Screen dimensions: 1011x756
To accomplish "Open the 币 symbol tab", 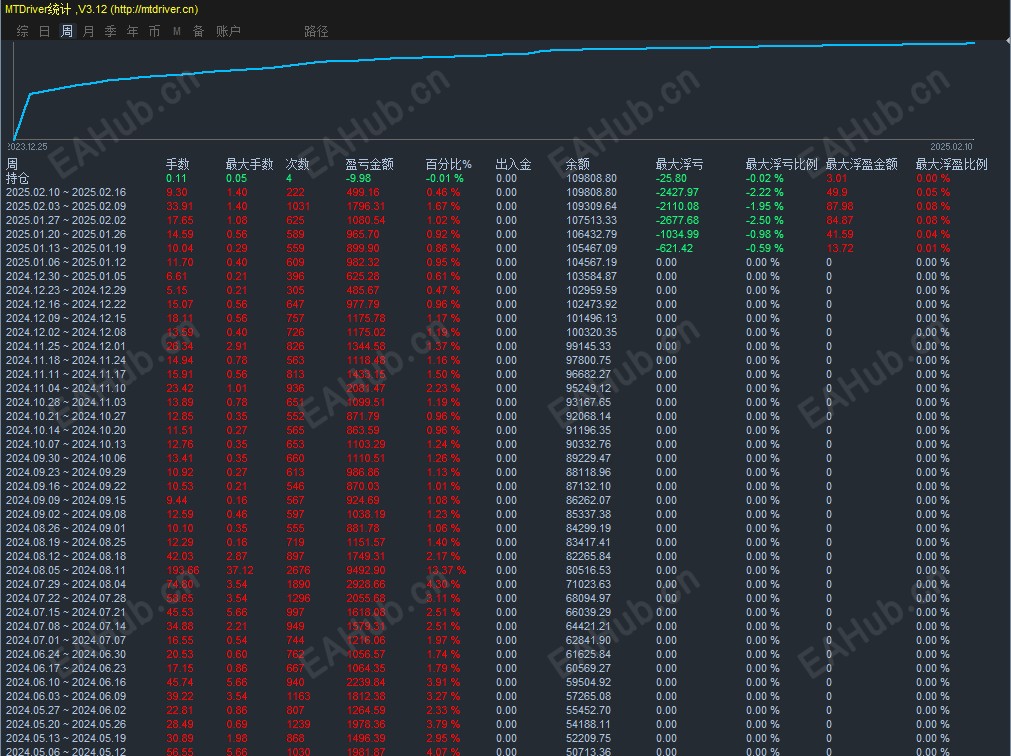I will (x=154, y=31).
